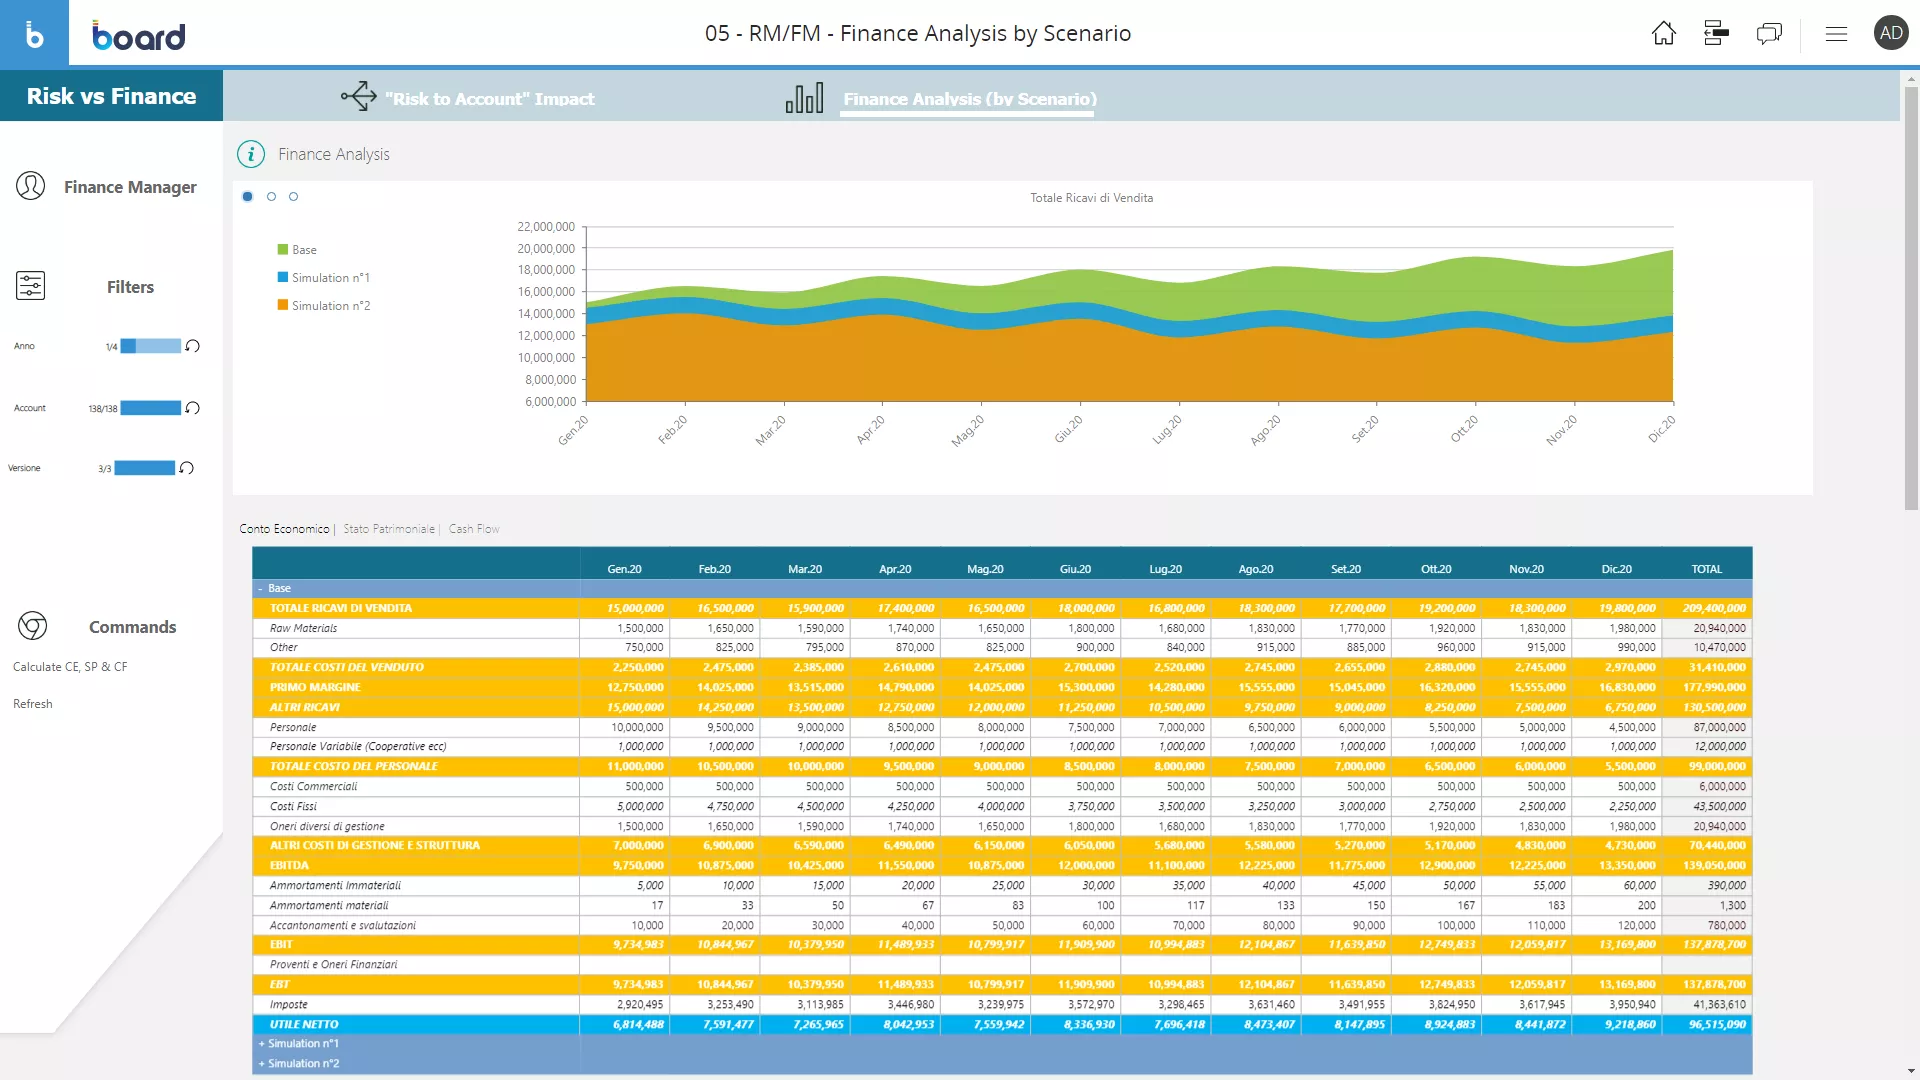
Task: Select the Imposte row label
Action: pos(288,1004)
